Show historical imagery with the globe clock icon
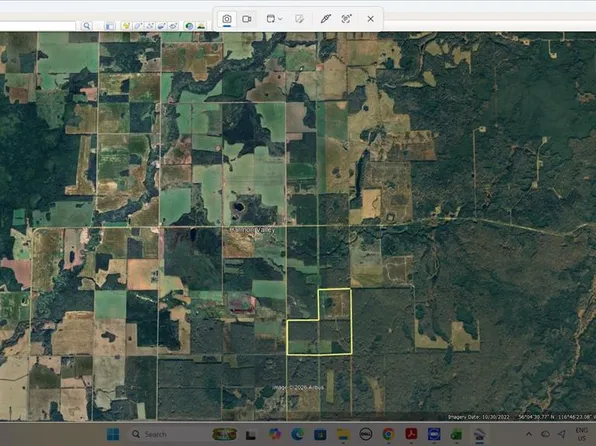Image resolution: width=596 pixels, height=446 pixels. [189, 26]
